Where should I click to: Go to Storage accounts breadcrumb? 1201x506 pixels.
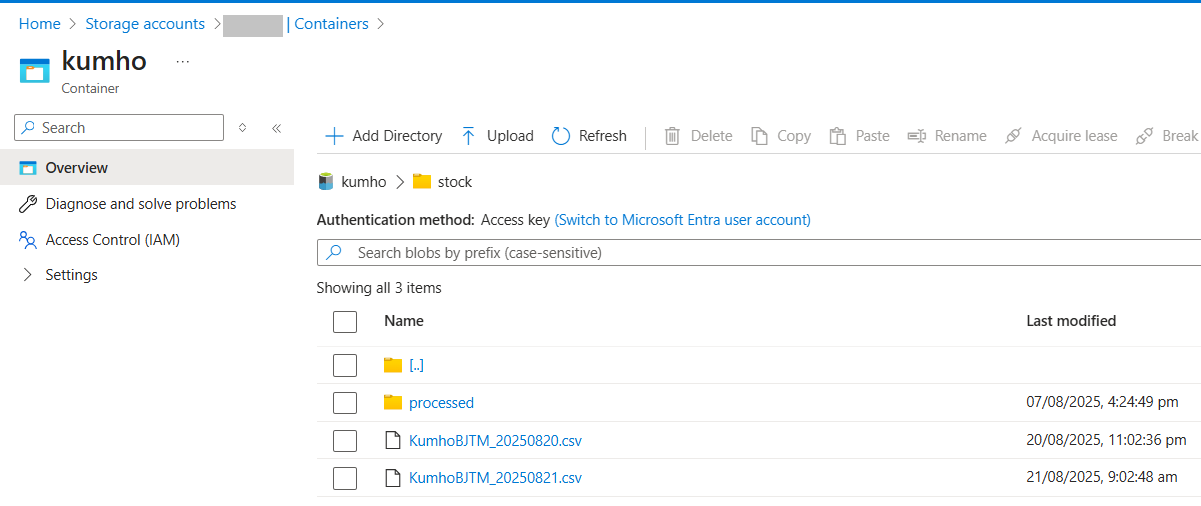(145, 24)
